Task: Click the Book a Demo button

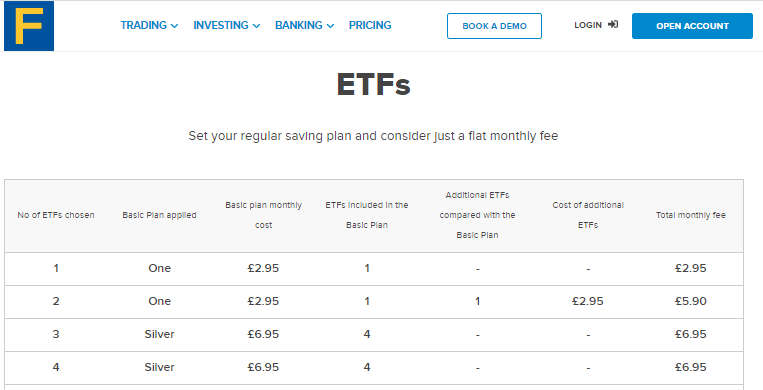Action: [x=494, y=26]
